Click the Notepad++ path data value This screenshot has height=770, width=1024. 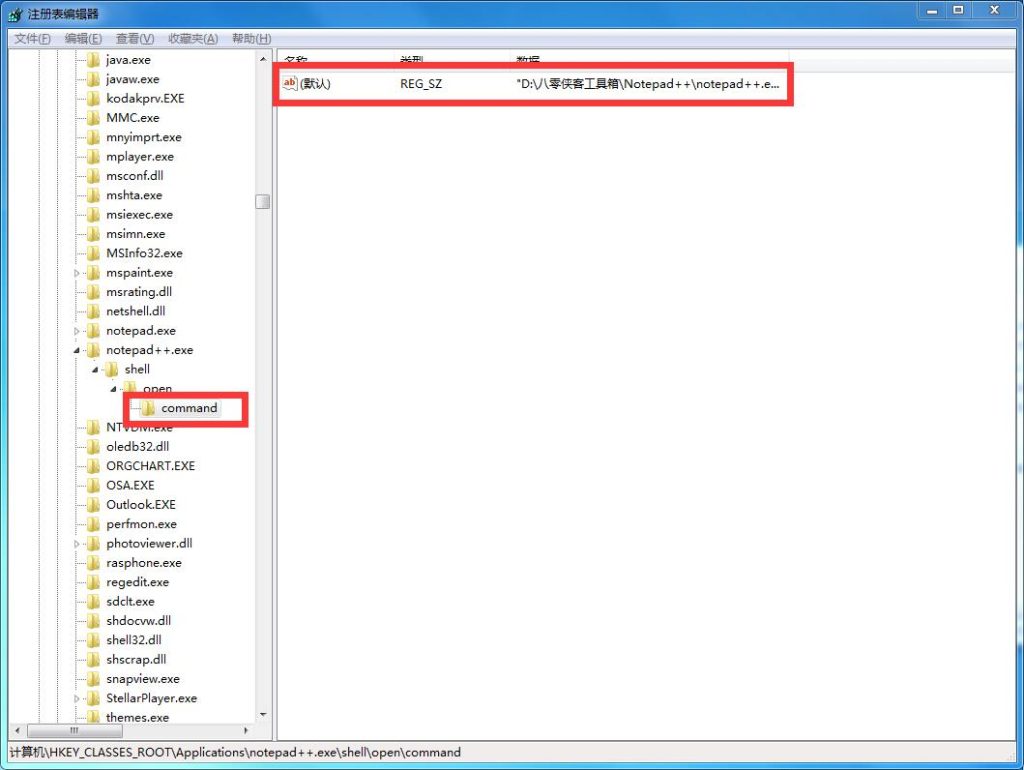[647, 84]
